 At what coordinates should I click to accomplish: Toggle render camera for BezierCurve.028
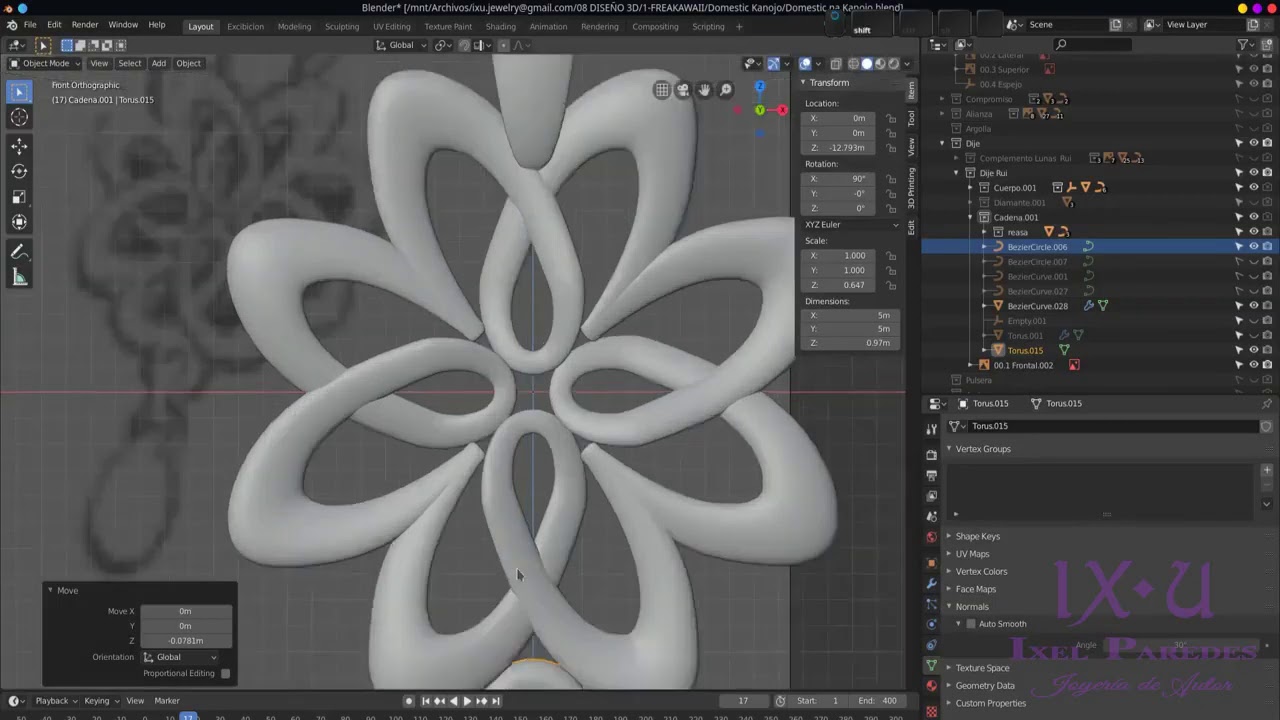click(1267, 306)
